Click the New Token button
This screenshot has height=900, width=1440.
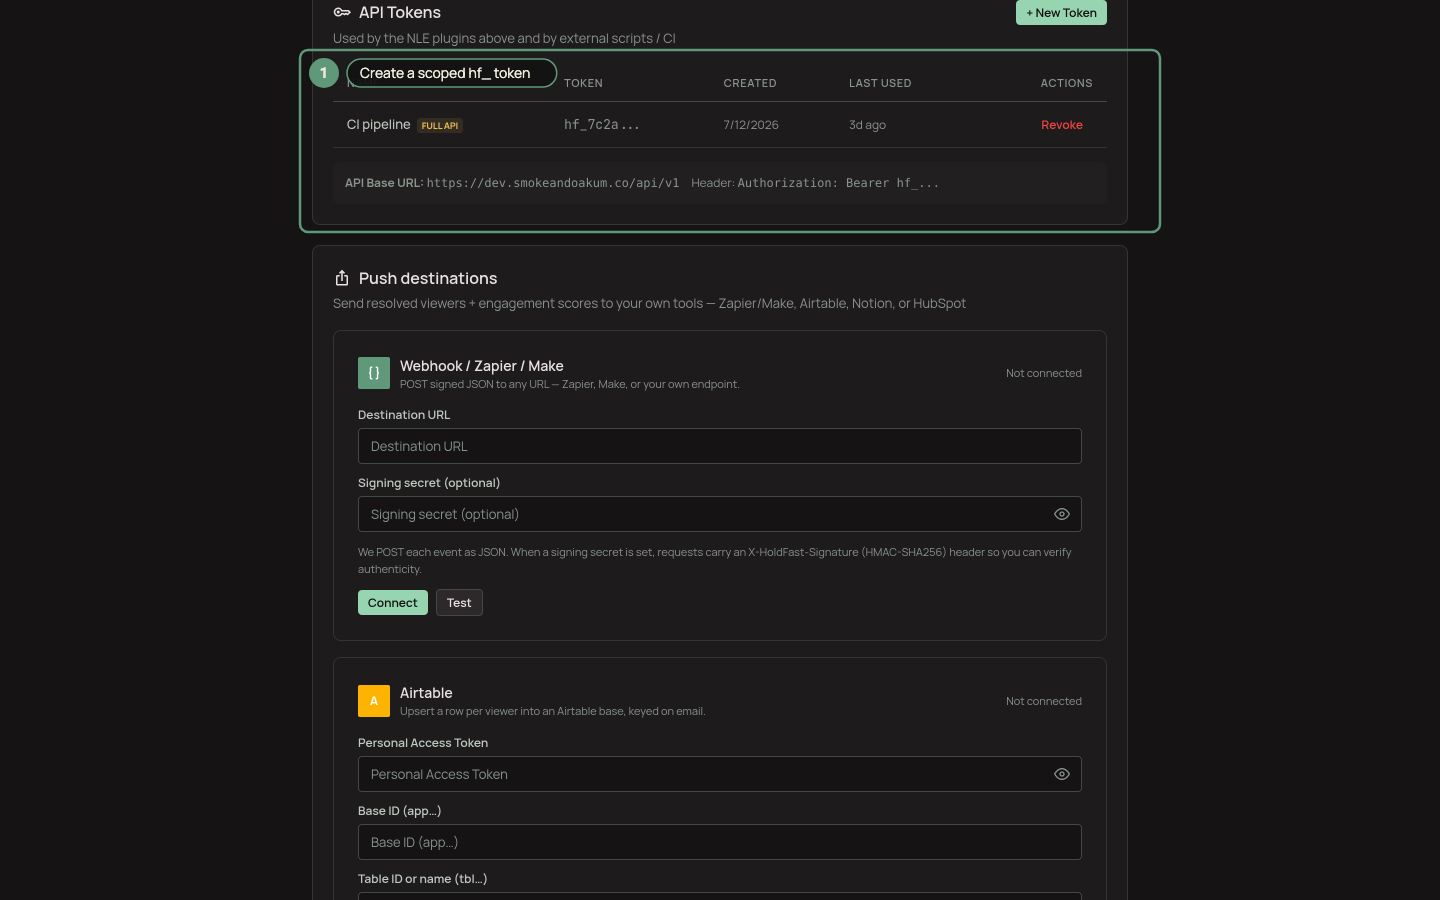coord(1061,13)
